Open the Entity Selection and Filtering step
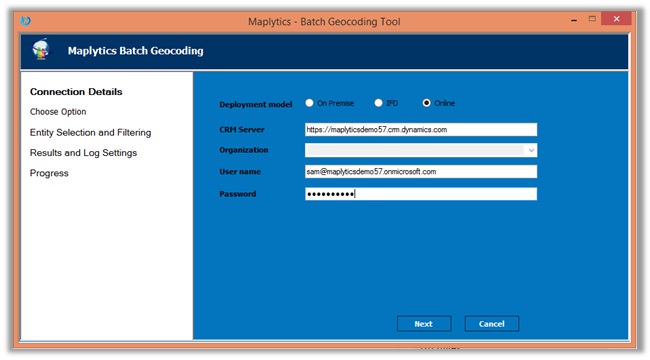This screenshot has height=360, width=650. tap(90, 132)
